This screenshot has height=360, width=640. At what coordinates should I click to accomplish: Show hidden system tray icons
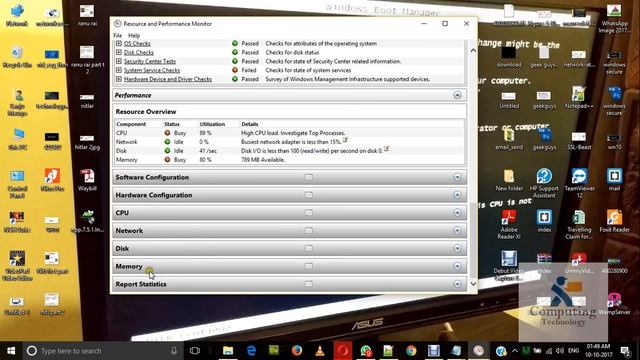point(515,351)
